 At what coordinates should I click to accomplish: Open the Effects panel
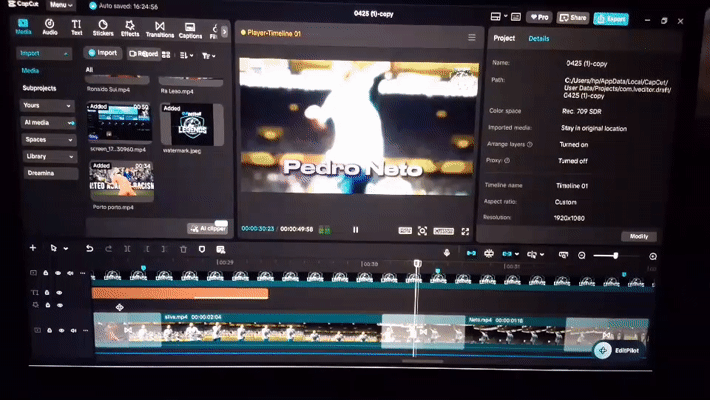coord(130,28)
